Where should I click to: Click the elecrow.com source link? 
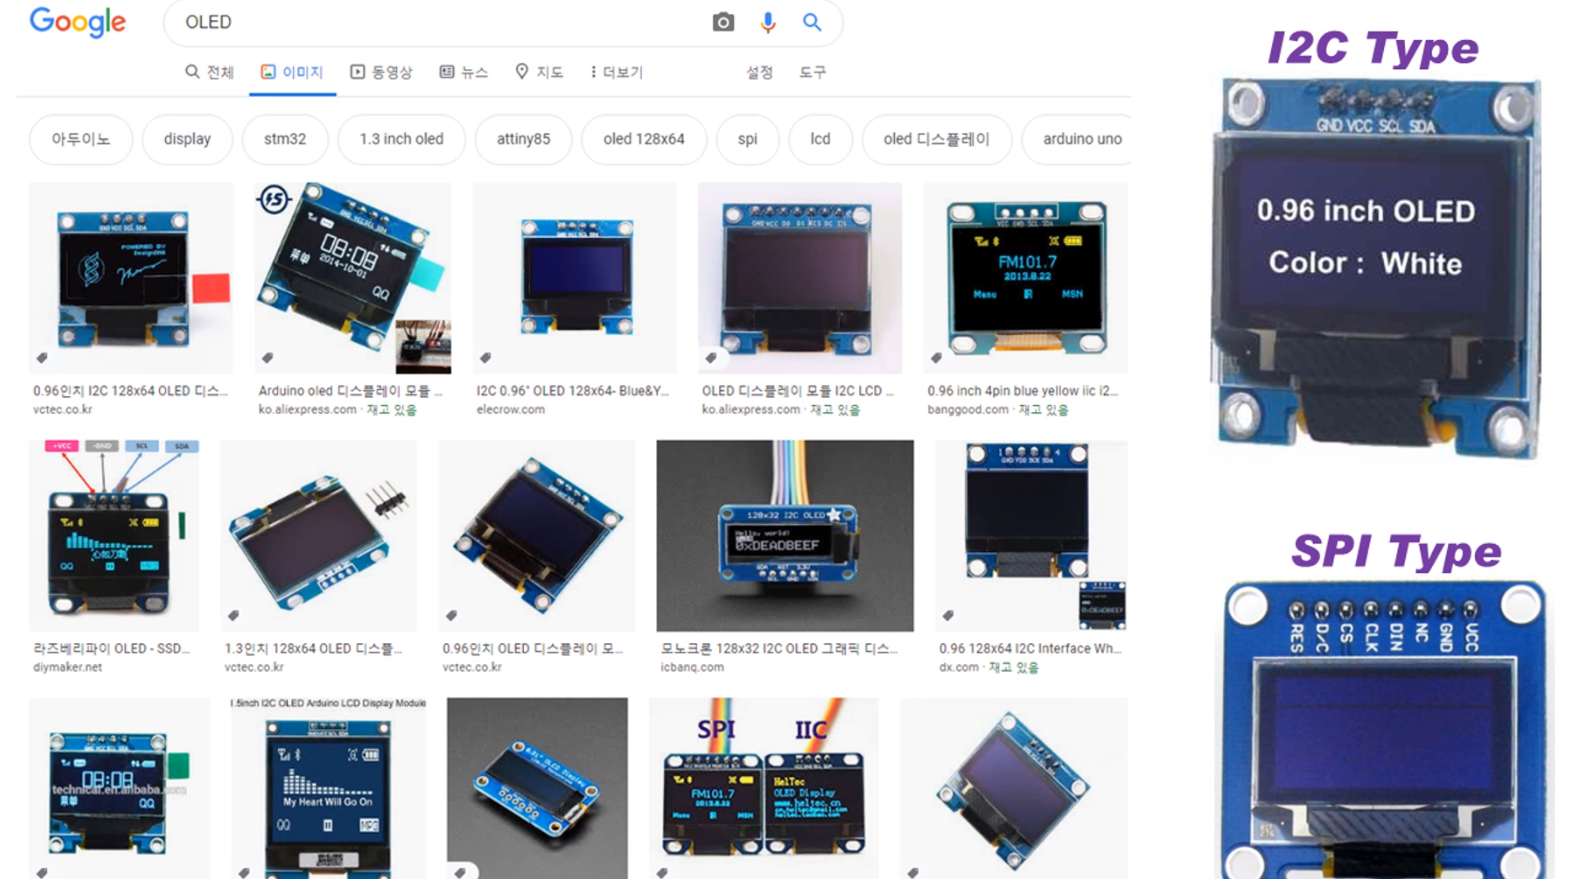(x=510, y=410)
